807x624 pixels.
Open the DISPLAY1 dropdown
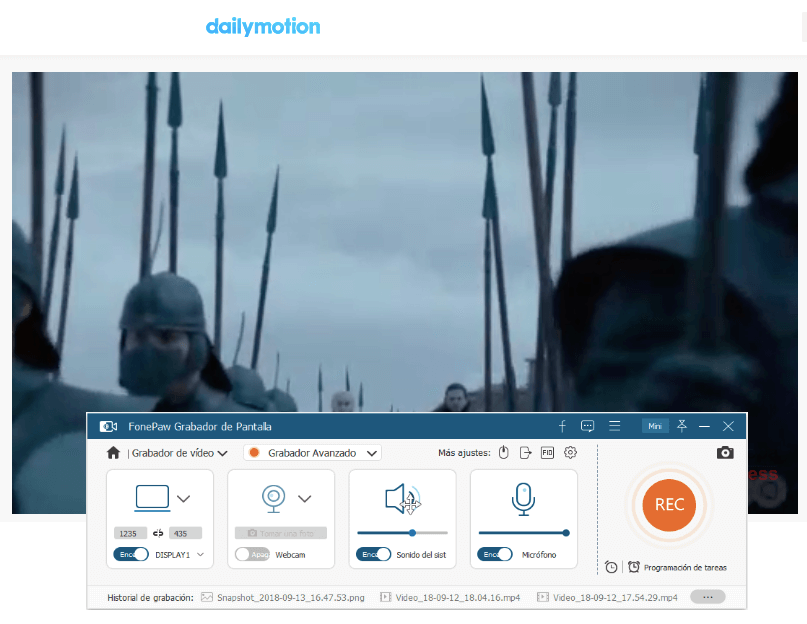tap(180, 554)
